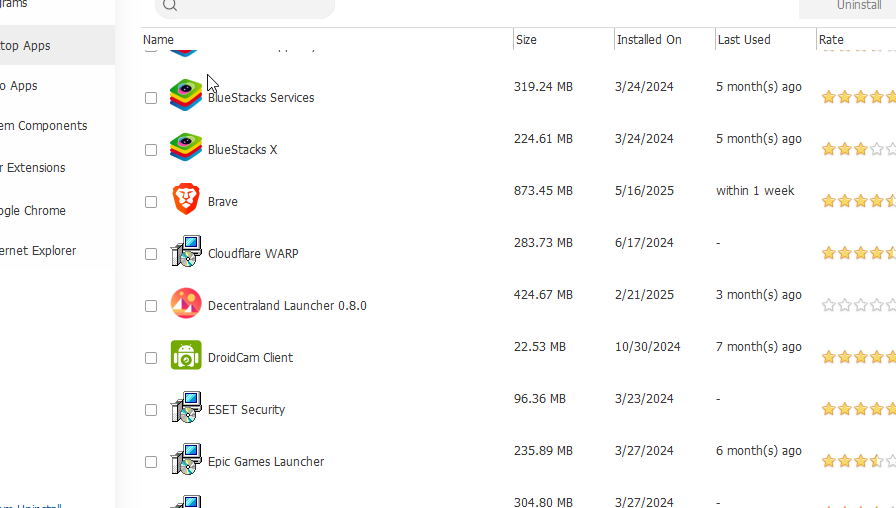Select the Decentraland Launcher checkbox

point(151,306)
